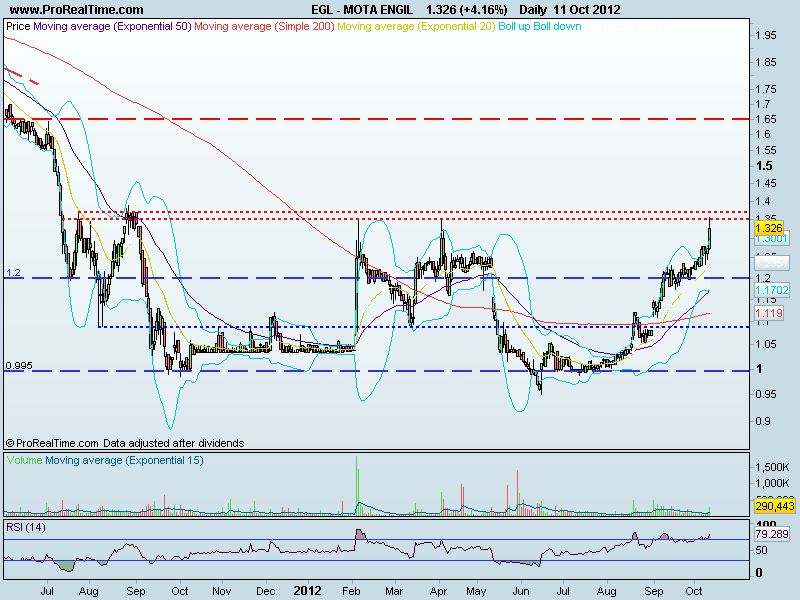Image resolution: width=800 pixels, height=600 pixels.
Task: Click the 1.65 price axis label
Action: (x=766, y=119)
